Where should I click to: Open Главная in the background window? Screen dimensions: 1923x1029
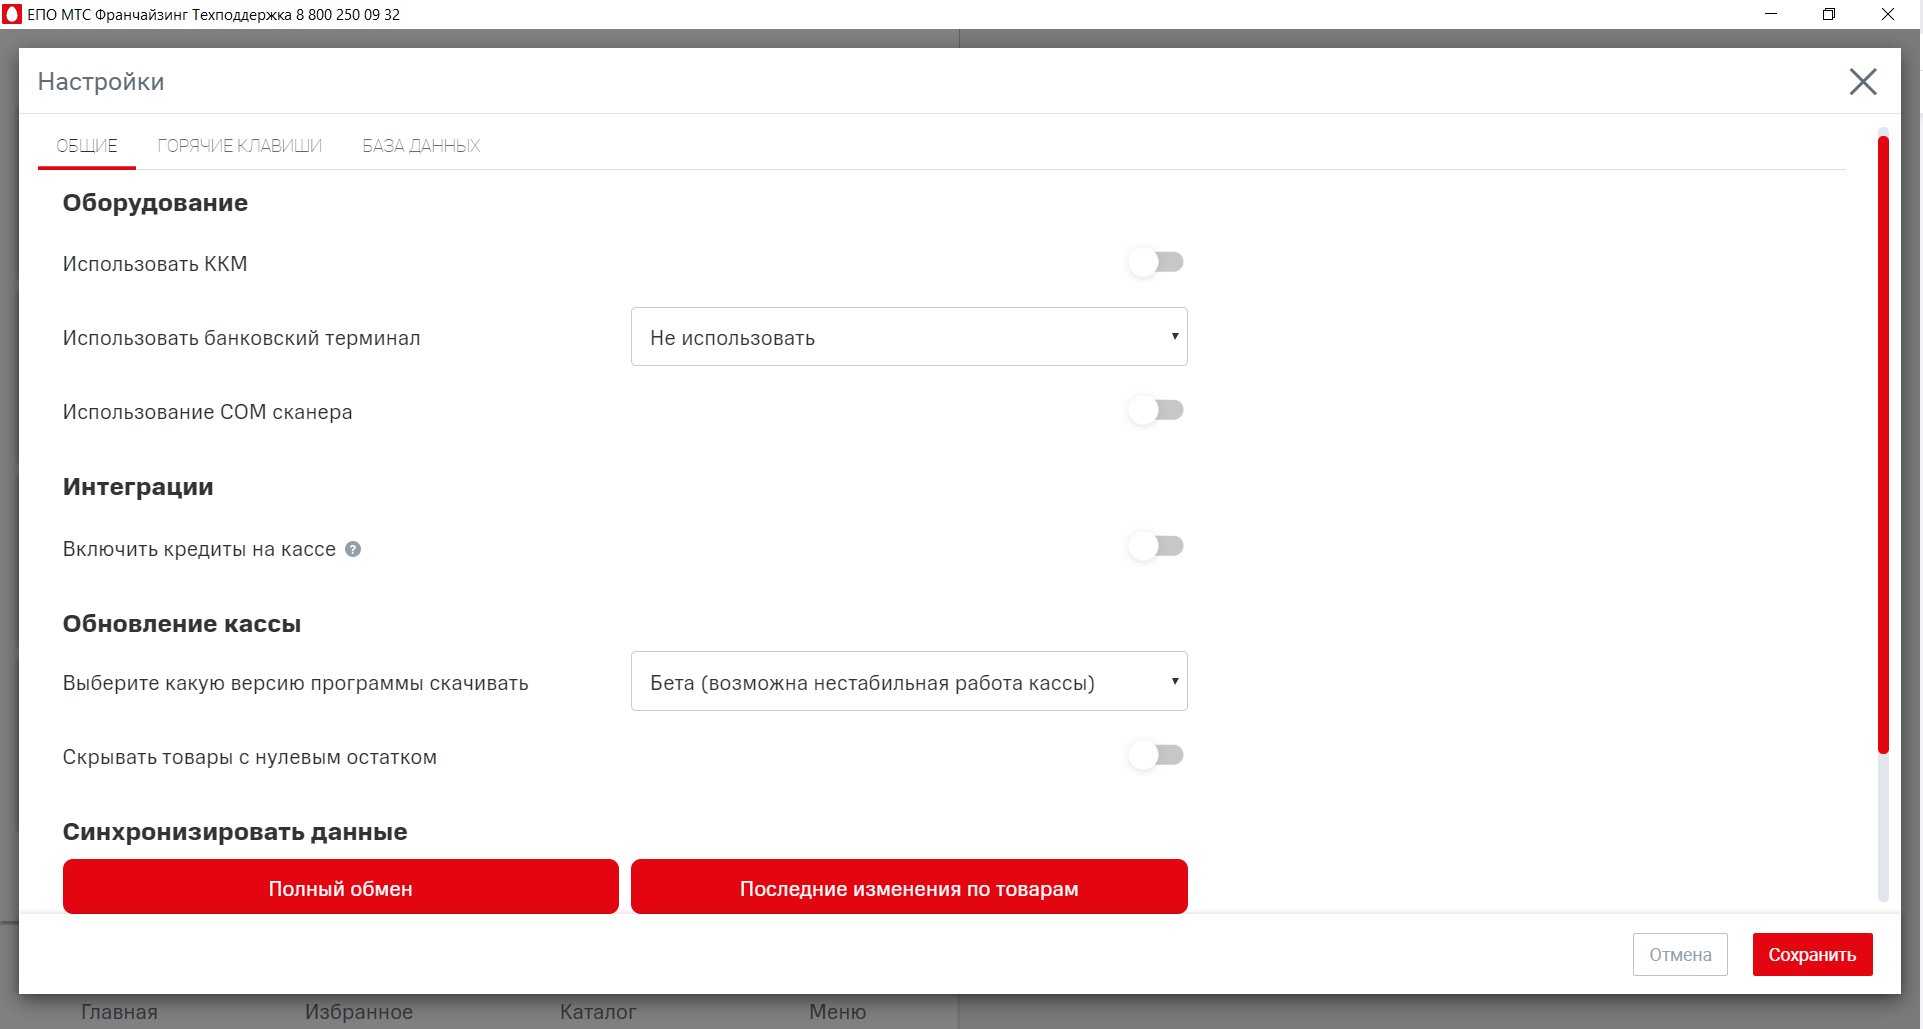pyautogui.click(x=119, y=1012)
